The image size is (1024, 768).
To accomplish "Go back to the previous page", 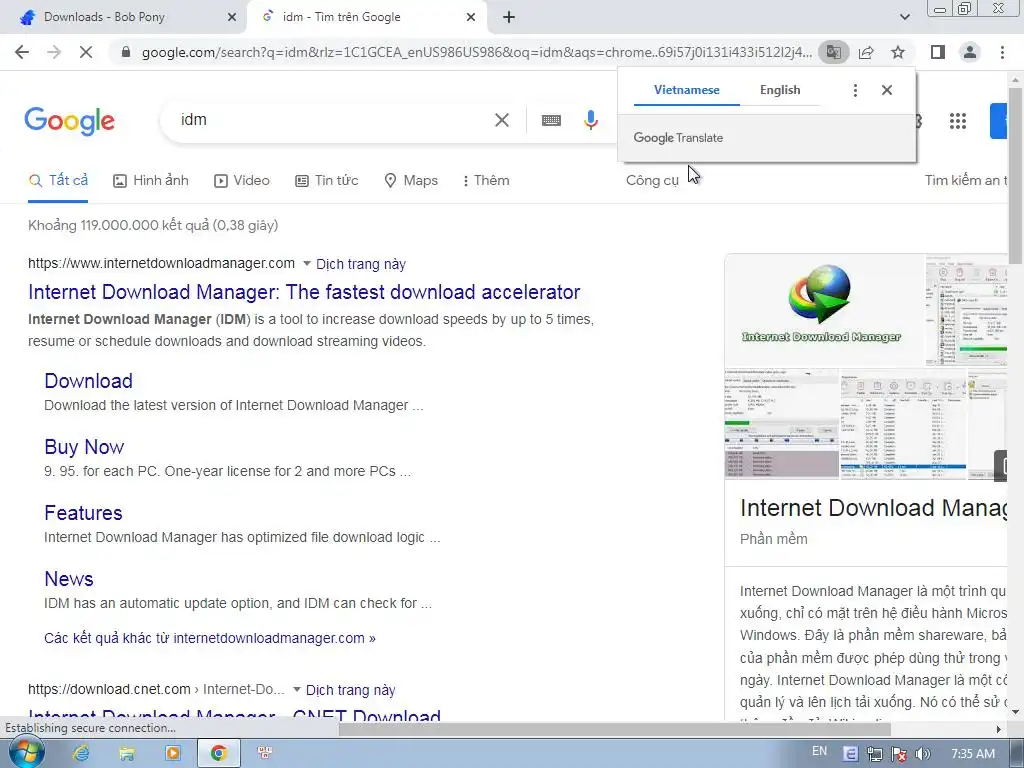I will click(22, 52).
